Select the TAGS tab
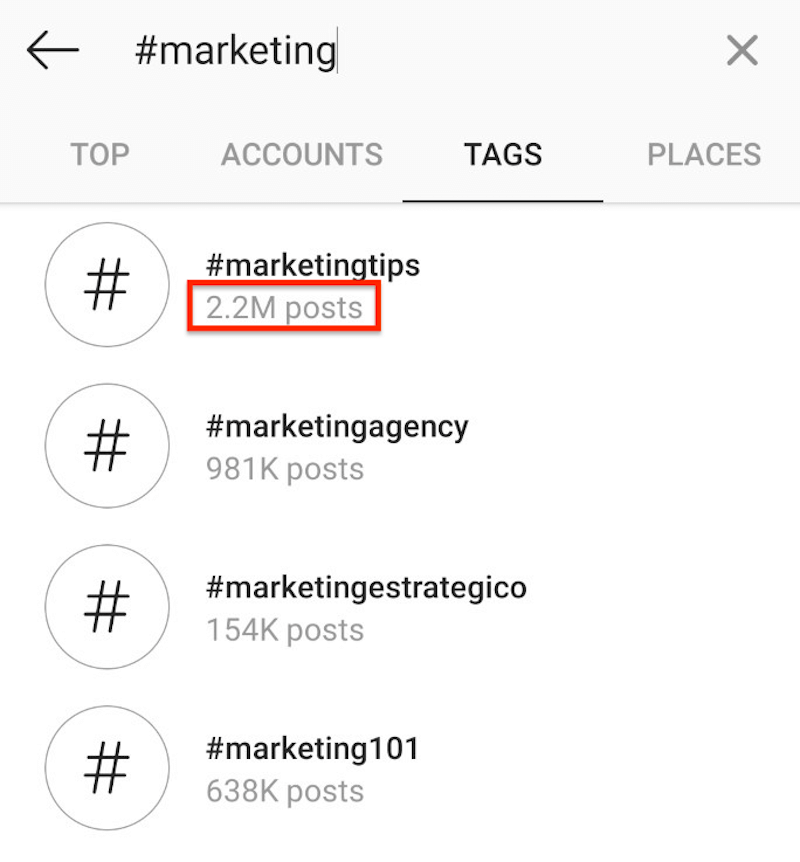 click(x=503, y=155)
